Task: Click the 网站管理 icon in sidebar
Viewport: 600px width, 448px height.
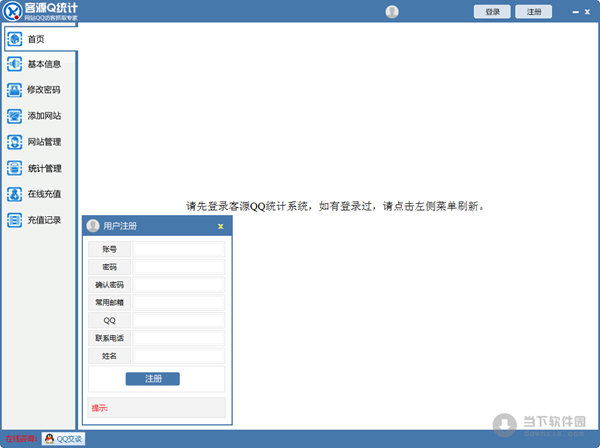Action: pyautogui.click(x=15, y=142)
